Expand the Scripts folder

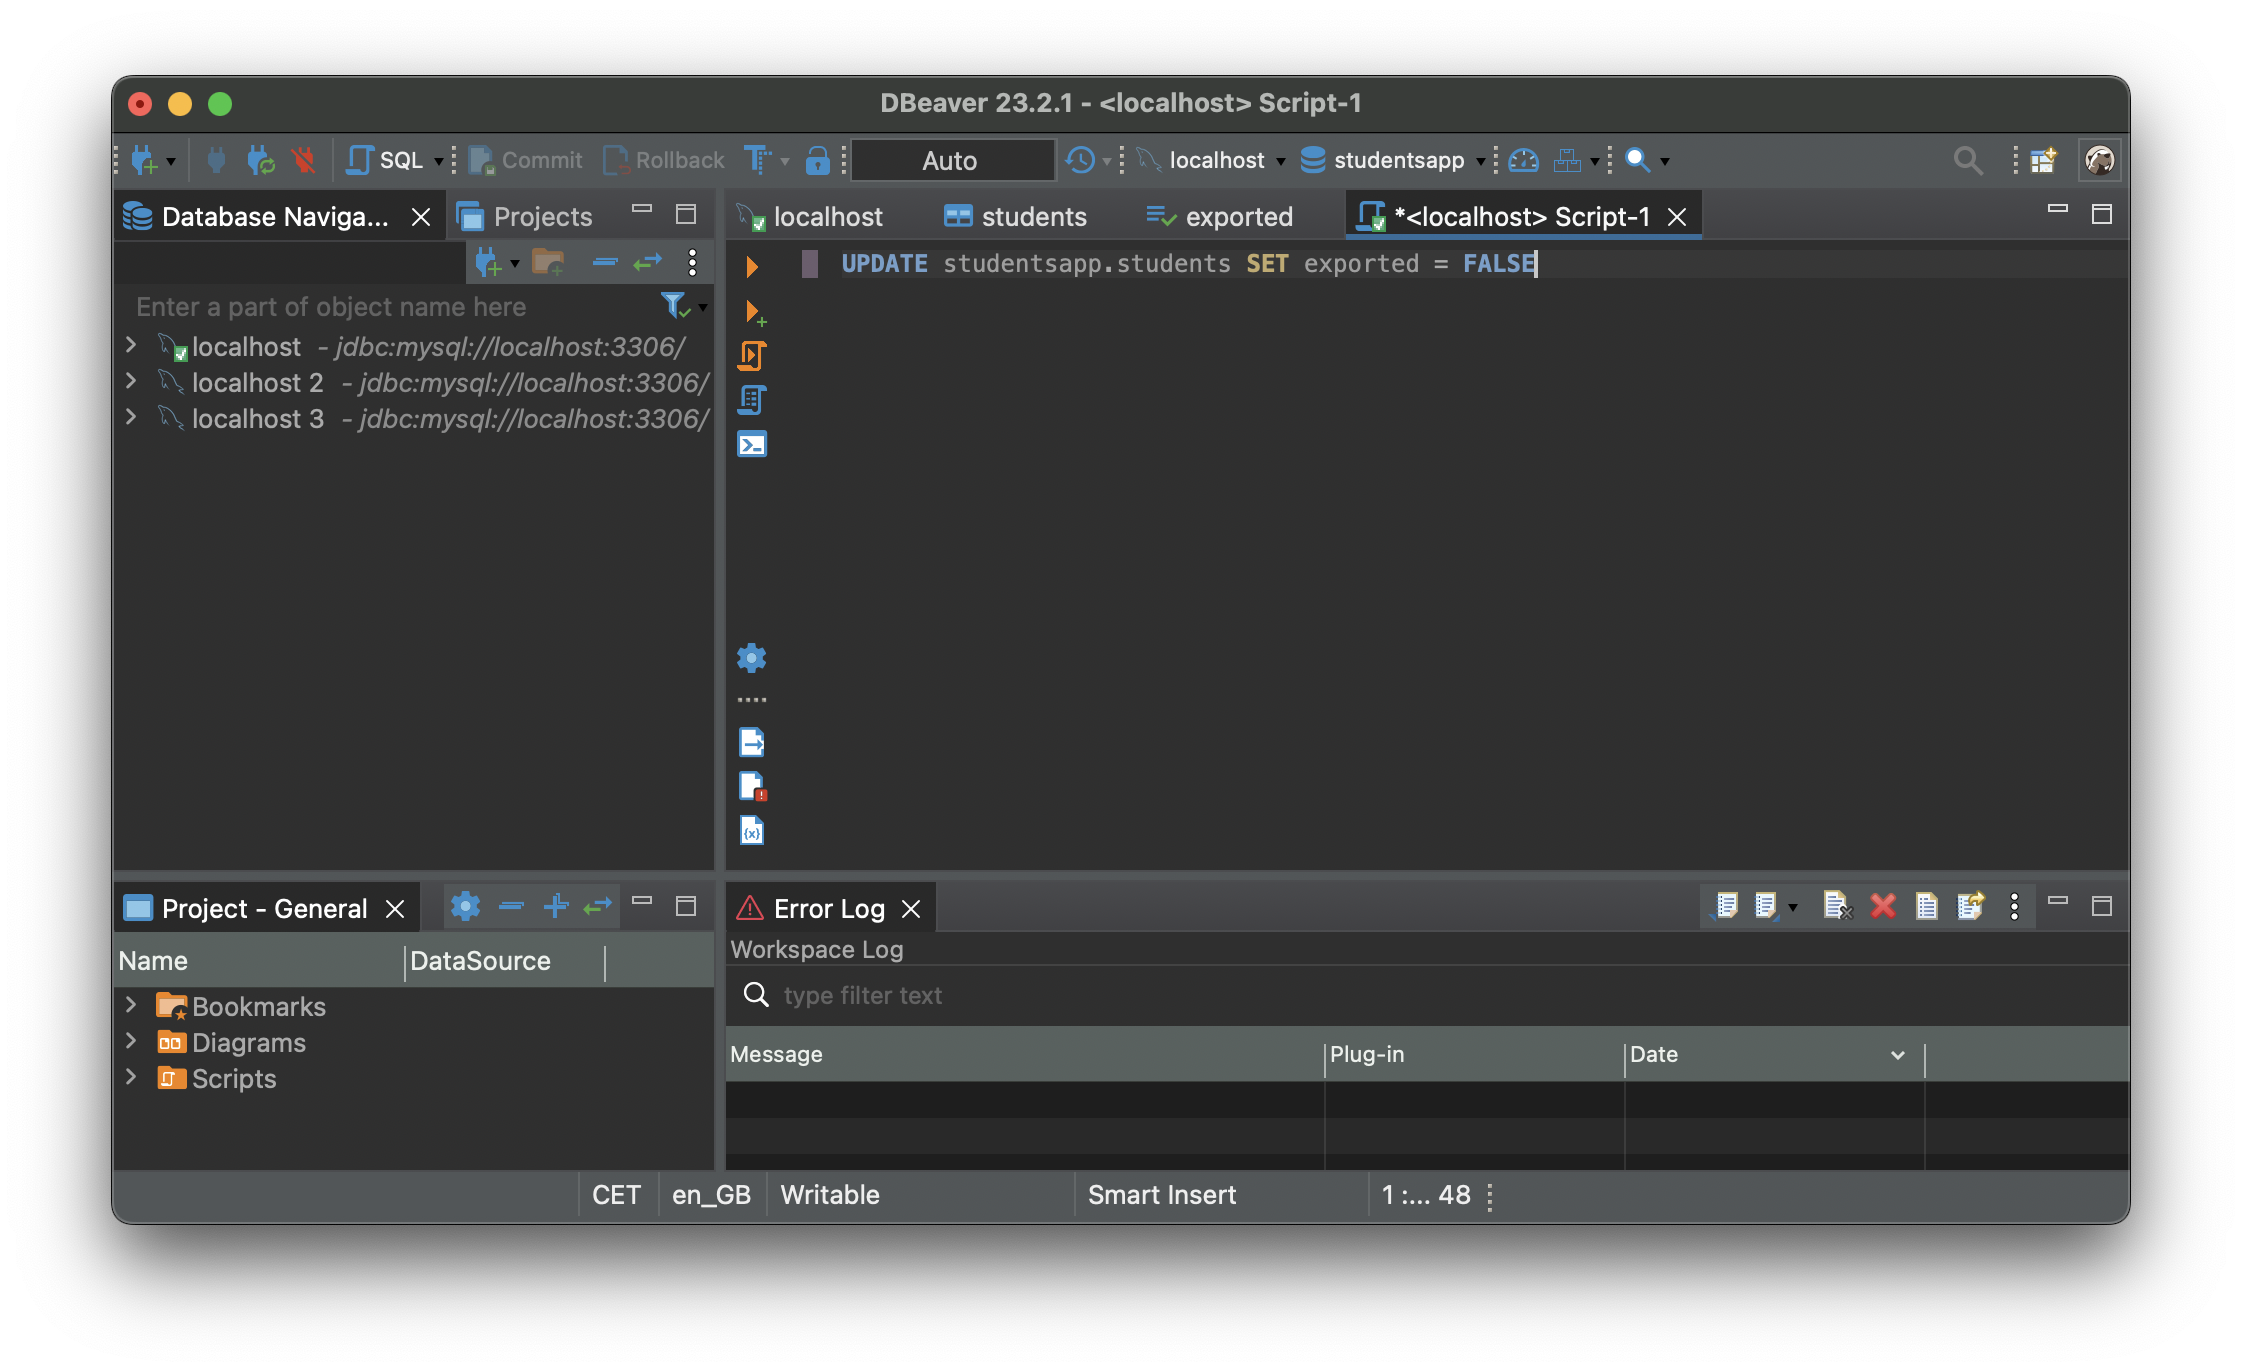pos(131,1076)
